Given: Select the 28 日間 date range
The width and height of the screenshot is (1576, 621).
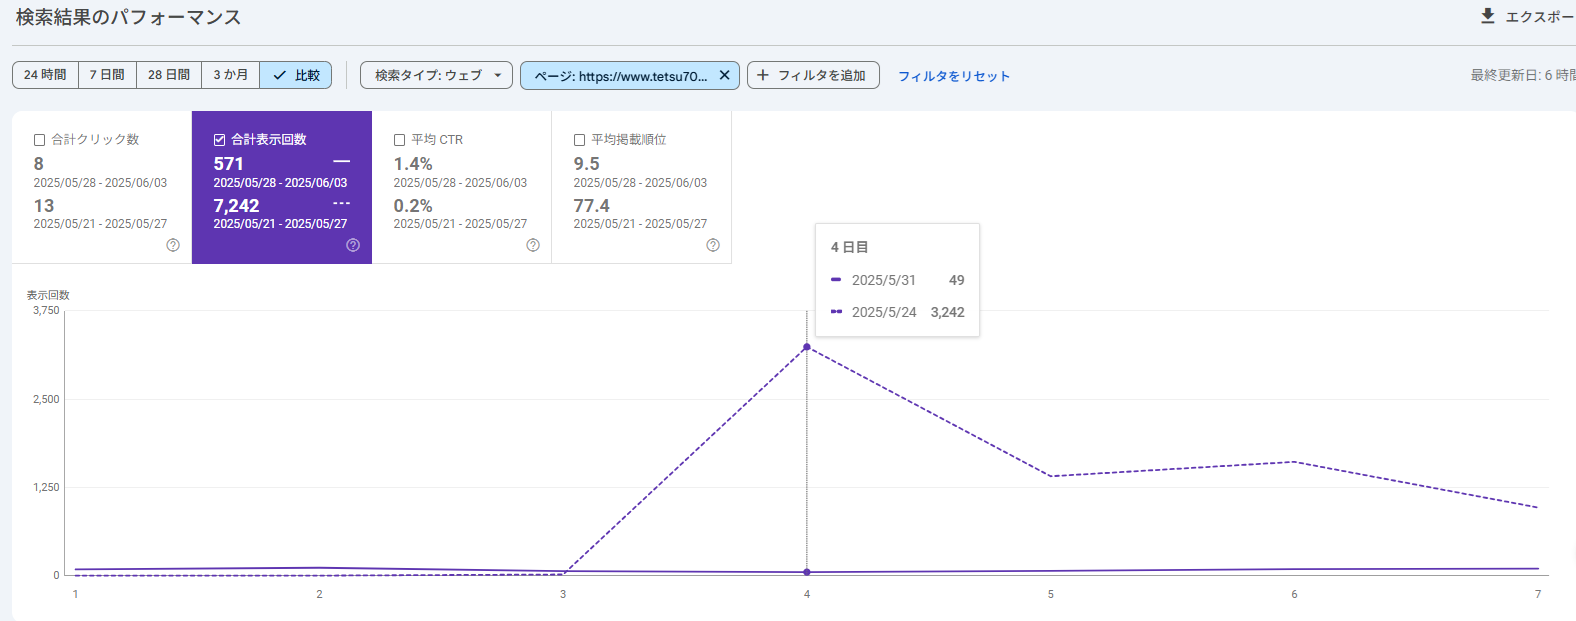Looking at the screenshot, I should tap(169, 75).
